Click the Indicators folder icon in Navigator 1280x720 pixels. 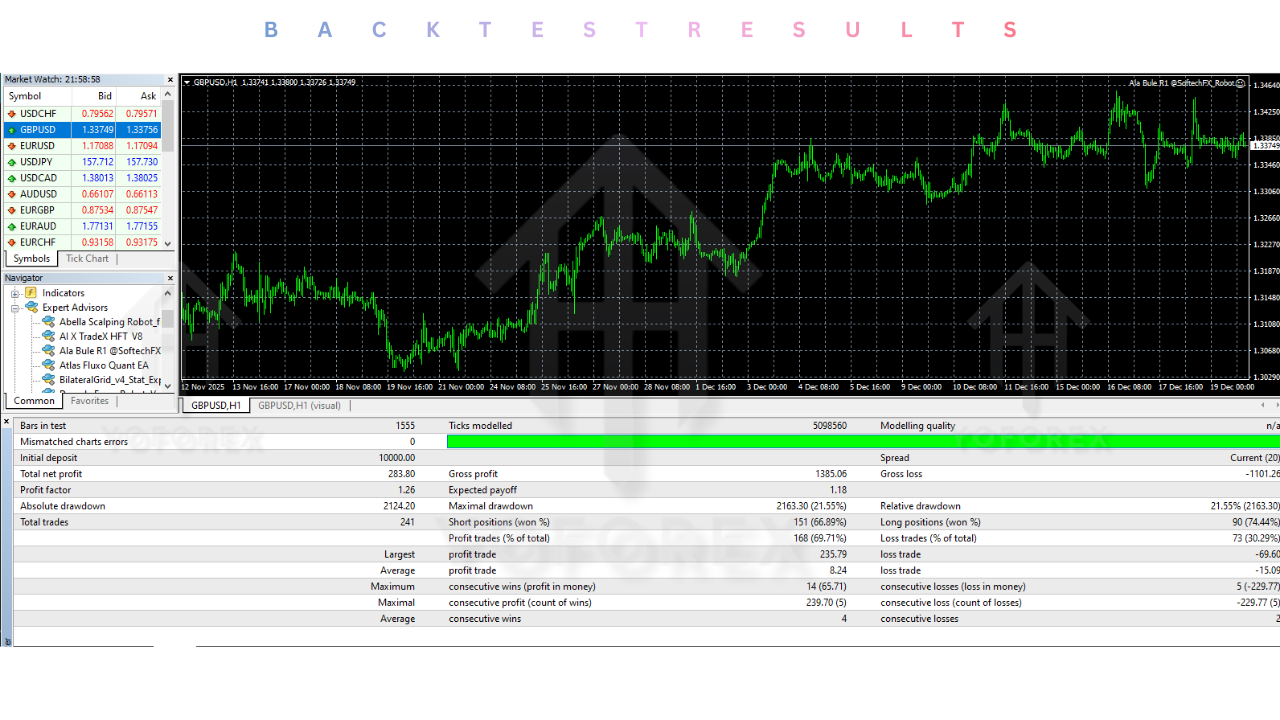point(30,293)
